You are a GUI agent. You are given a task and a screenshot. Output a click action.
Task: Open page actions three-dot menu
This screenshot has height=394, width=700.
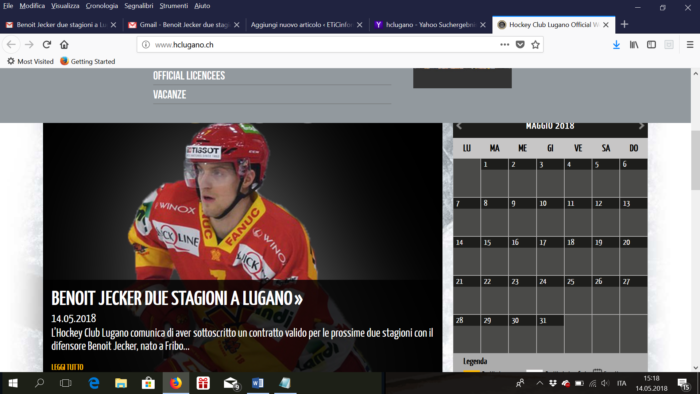tap(504, 45)
